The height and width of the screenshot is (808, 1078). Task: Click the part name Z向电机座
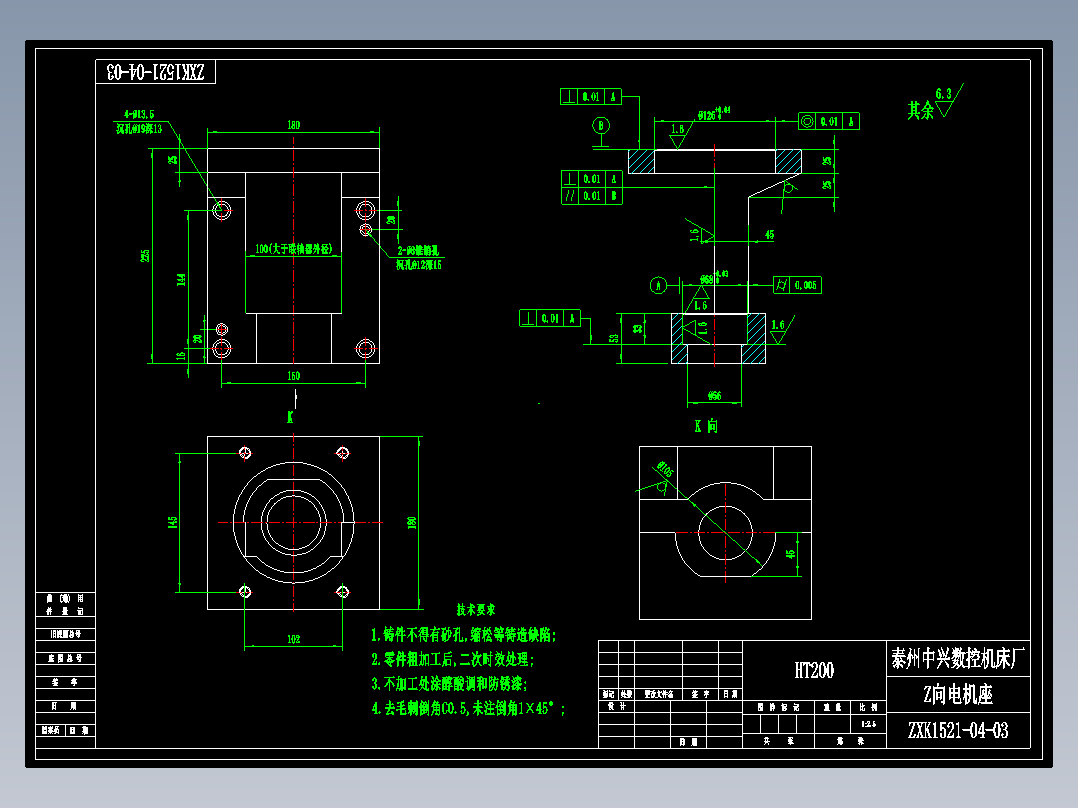pos(958,695)
